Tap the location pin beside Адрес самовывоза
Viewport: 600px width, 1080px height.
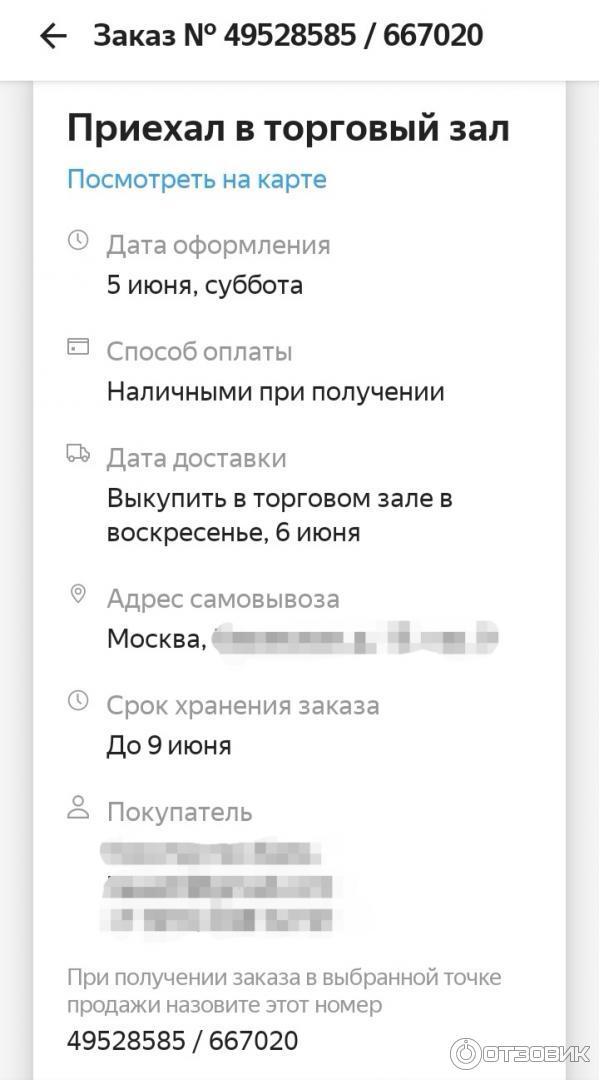pos(78,595)
